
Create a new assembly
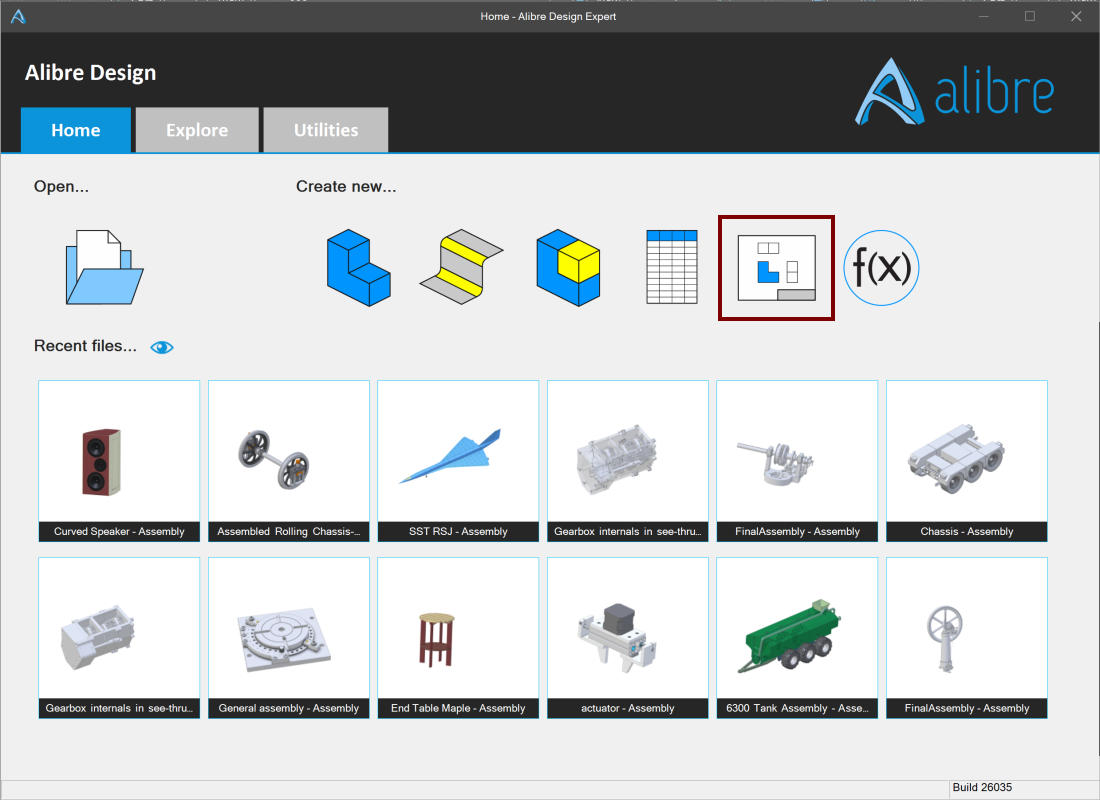pos(568,267)
